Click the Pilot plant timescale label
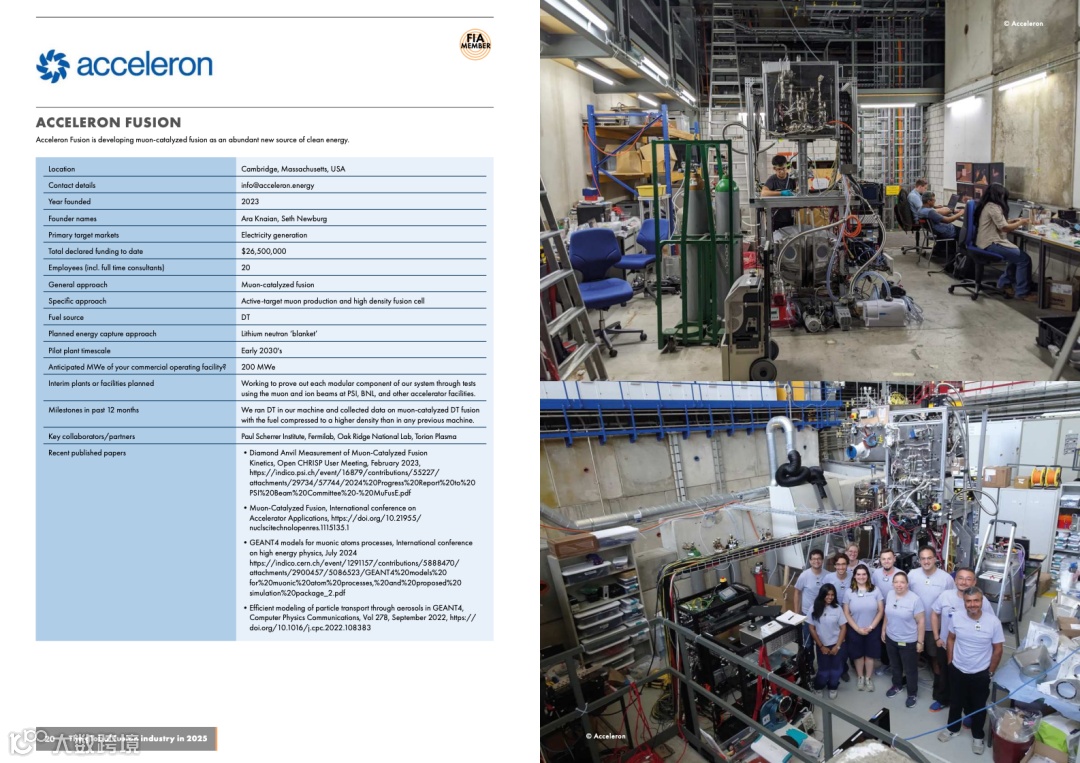This screenshot has height=763, width=1080. point(79,351)
